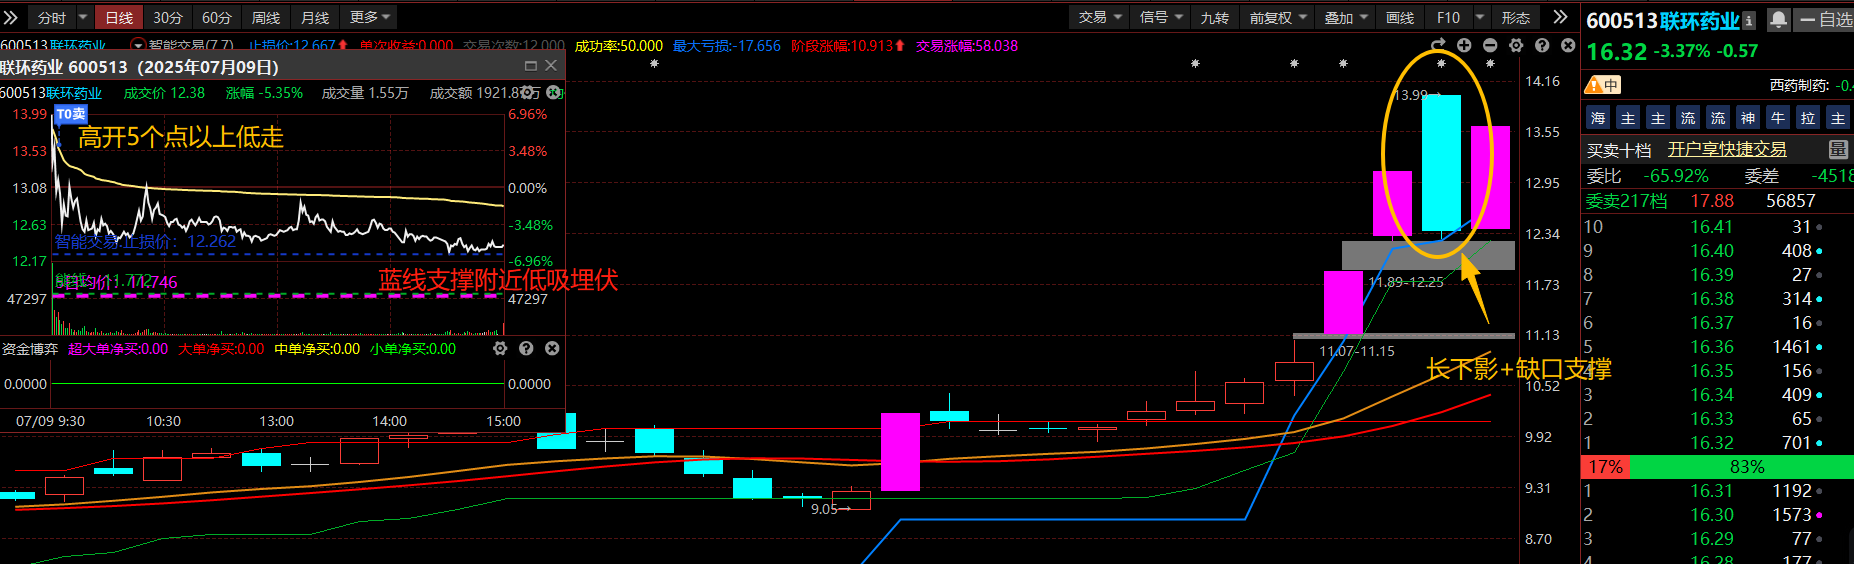
Task: Click the 九转 indicator button
Action: [x=1215, y=17]
